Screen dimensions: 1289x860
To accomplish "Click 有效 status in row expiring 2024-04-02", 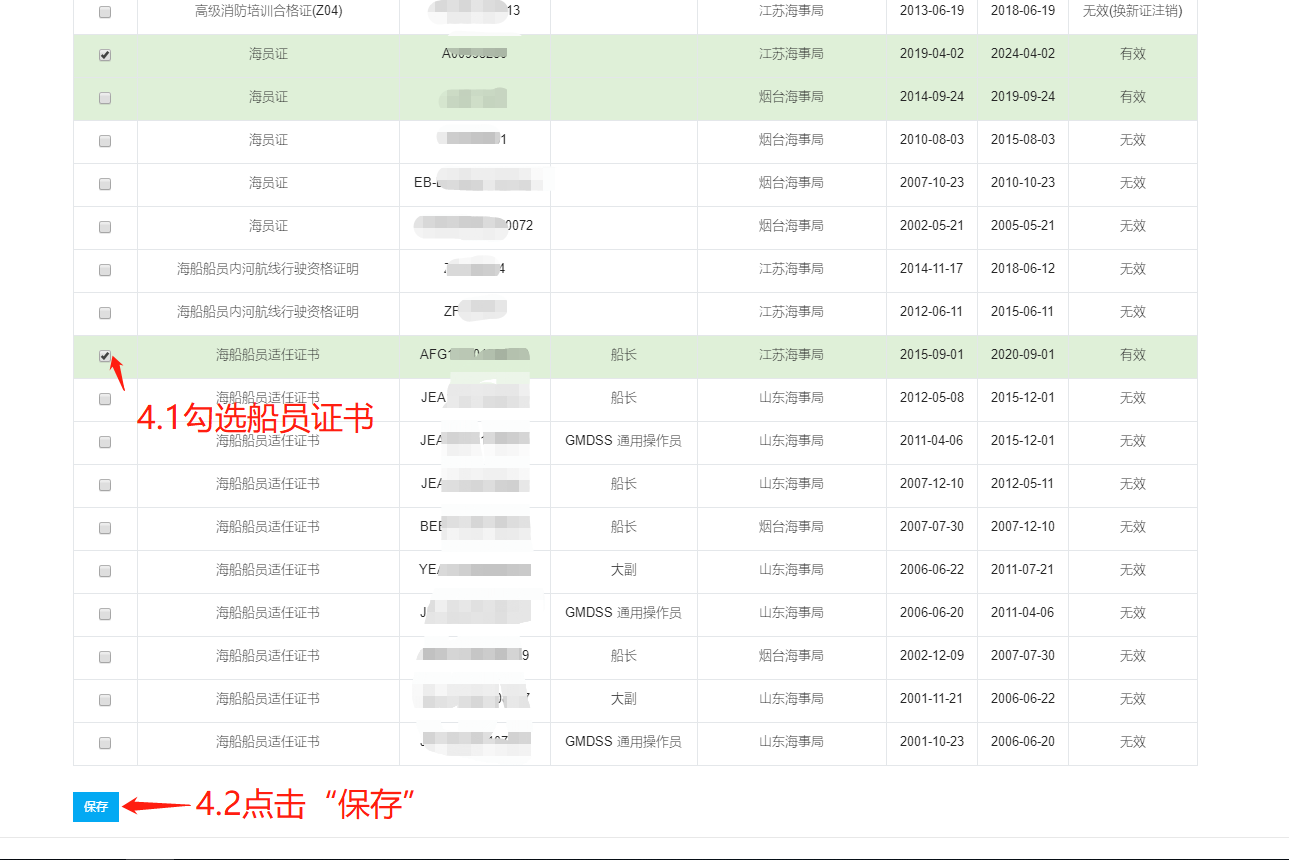I will click(x=1132, y=54).
